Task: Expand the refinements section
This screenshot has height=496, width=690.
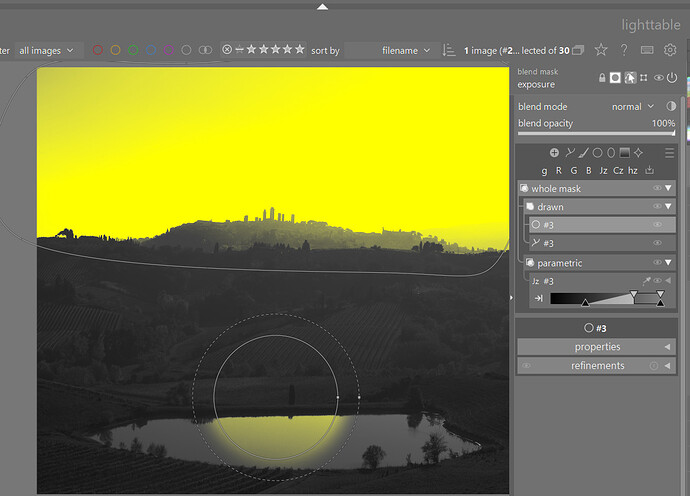Action: point(596,366)
